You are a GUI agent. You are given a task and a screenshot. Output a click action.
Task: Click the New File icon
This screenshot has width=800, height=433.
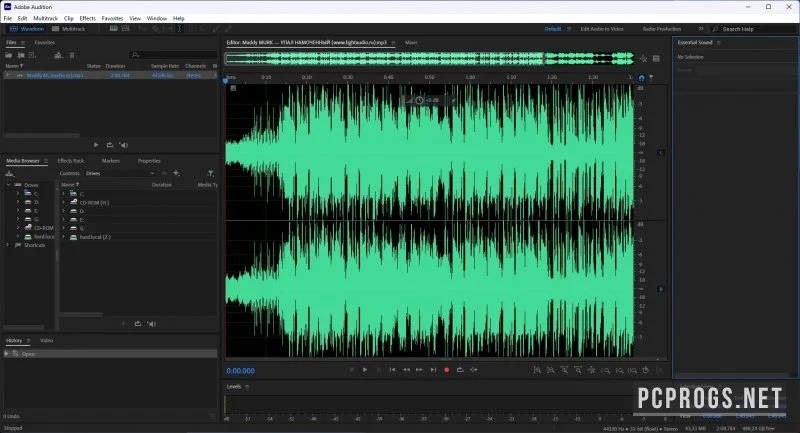[33, 55]
